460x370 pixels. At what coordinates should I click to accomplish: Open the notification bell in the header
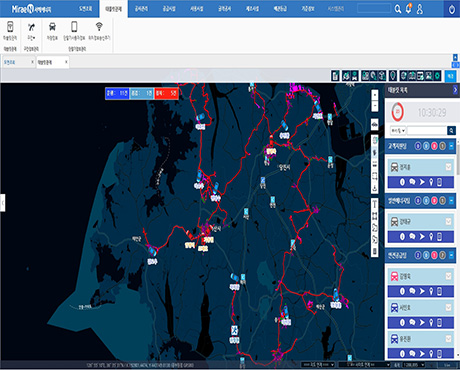[x=408, y=9]
